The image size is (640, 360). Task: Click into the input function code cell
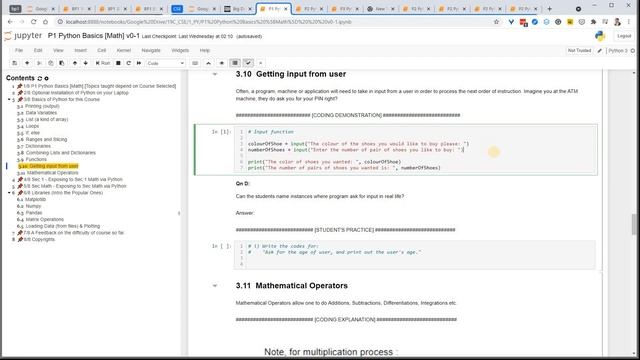(415, 150)
